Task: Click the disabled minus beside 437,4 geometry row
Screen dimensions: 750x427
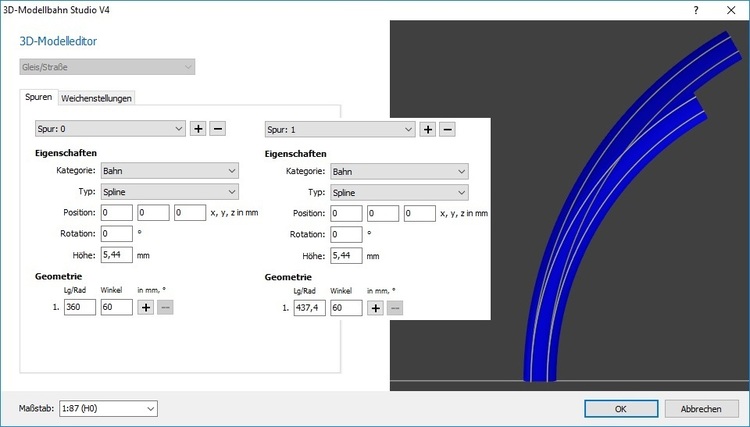Action: [395, 308]
